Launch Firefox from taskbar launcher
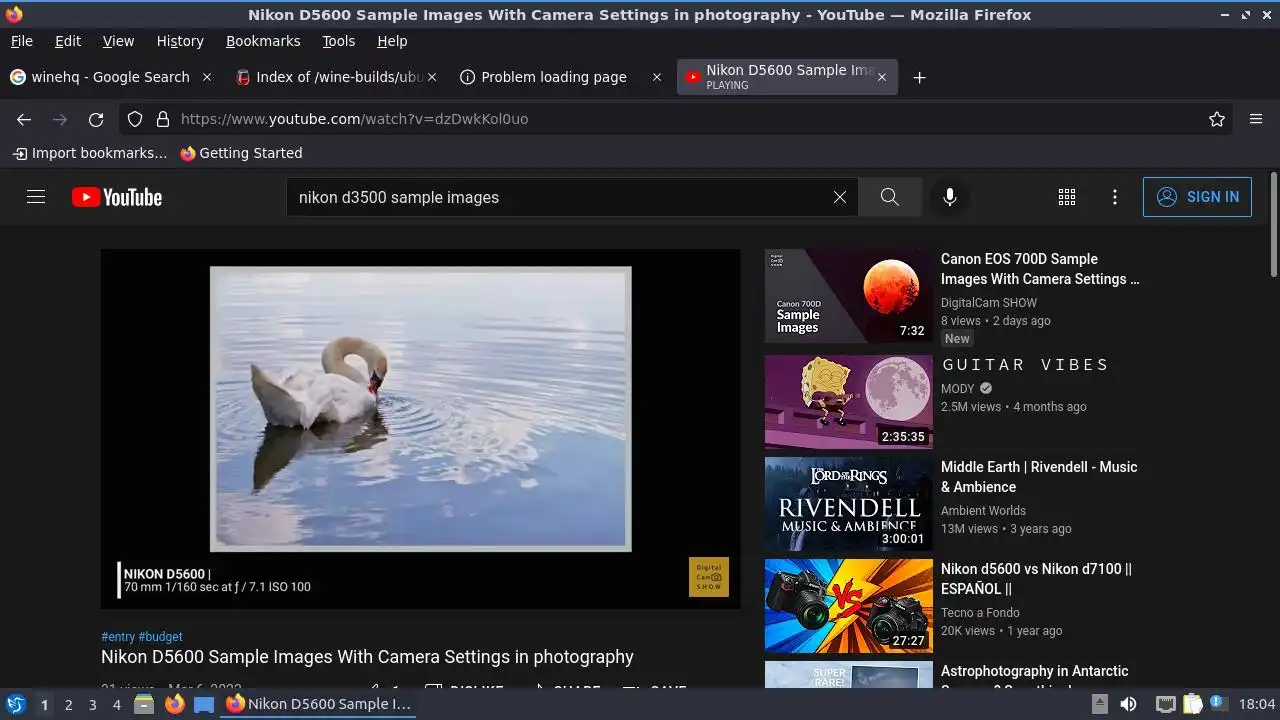The image size is (1280, 720). click(x=174, y=704)
